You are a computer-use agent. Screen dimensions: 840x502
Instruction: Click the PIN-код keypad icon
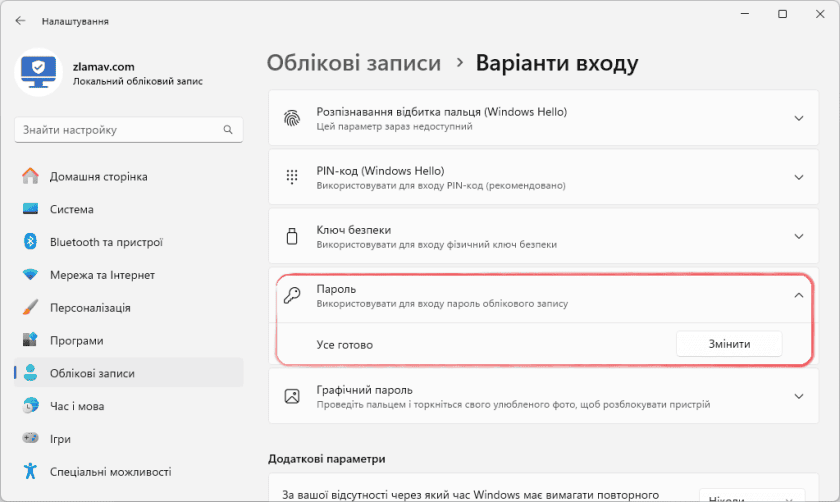coord(292,177)
